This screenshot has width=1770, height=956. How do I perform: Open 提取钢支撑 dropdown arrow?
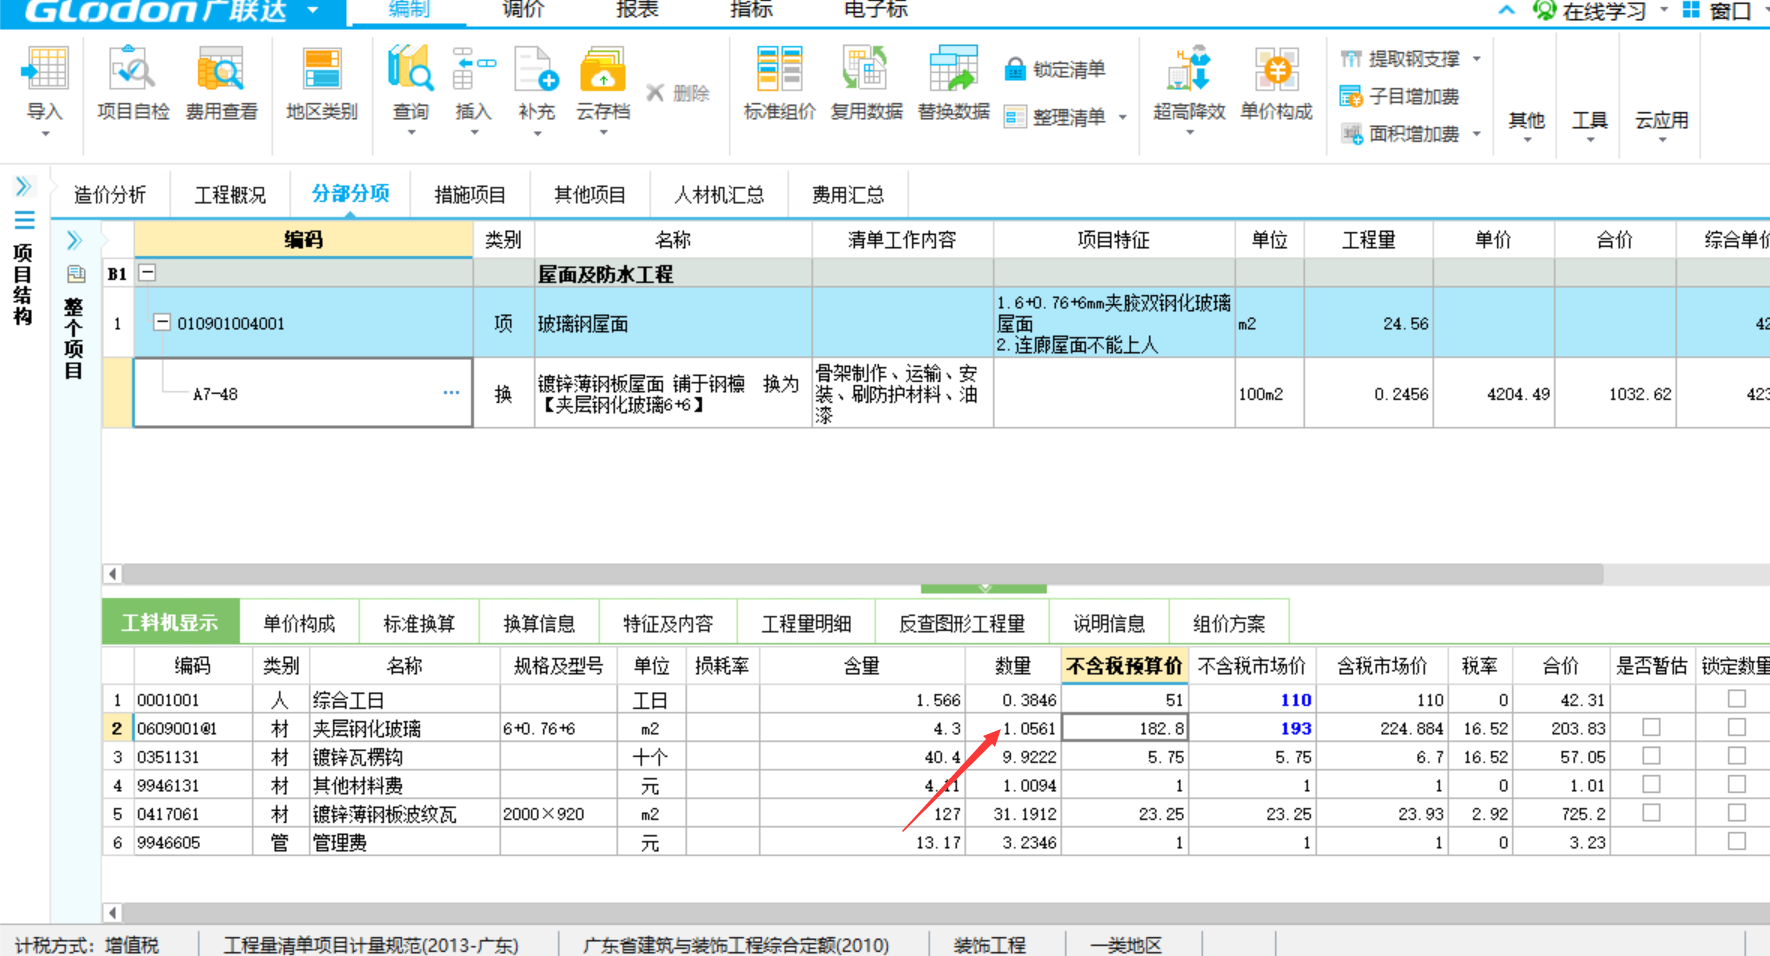1476,59
